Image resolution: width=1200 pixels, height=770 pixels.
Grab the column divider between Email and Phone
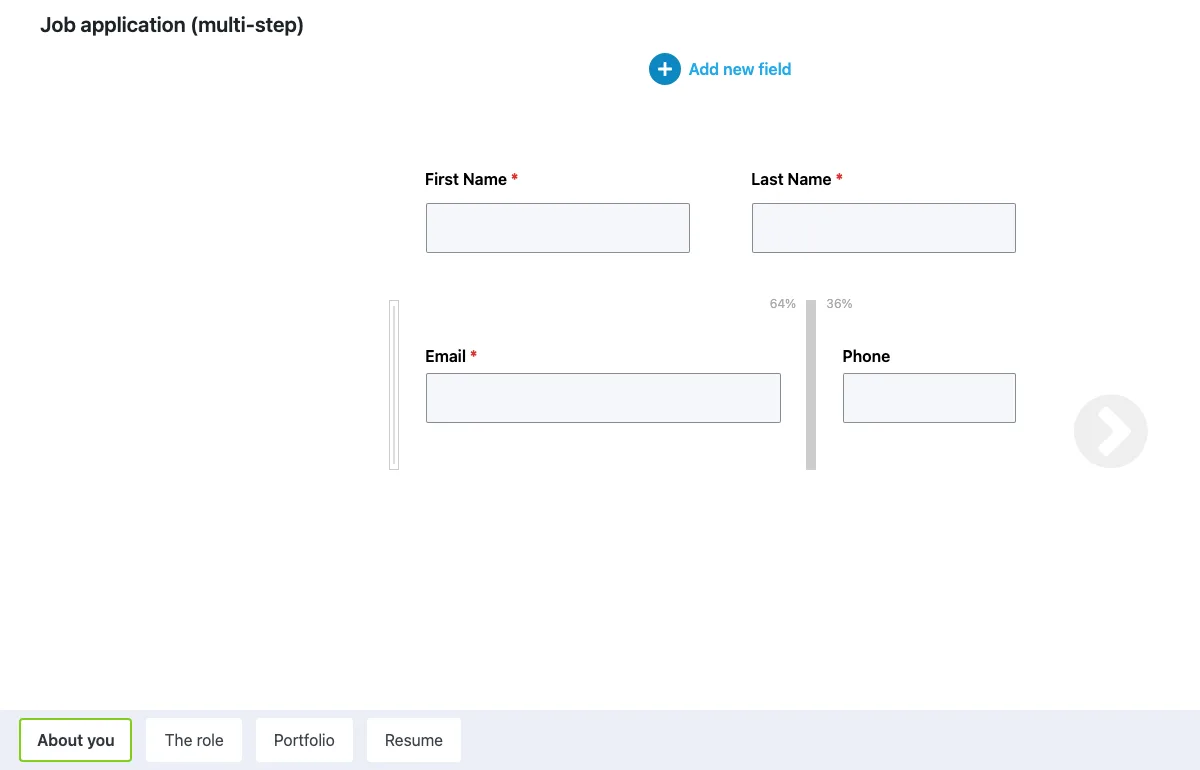tap(811, 385)
